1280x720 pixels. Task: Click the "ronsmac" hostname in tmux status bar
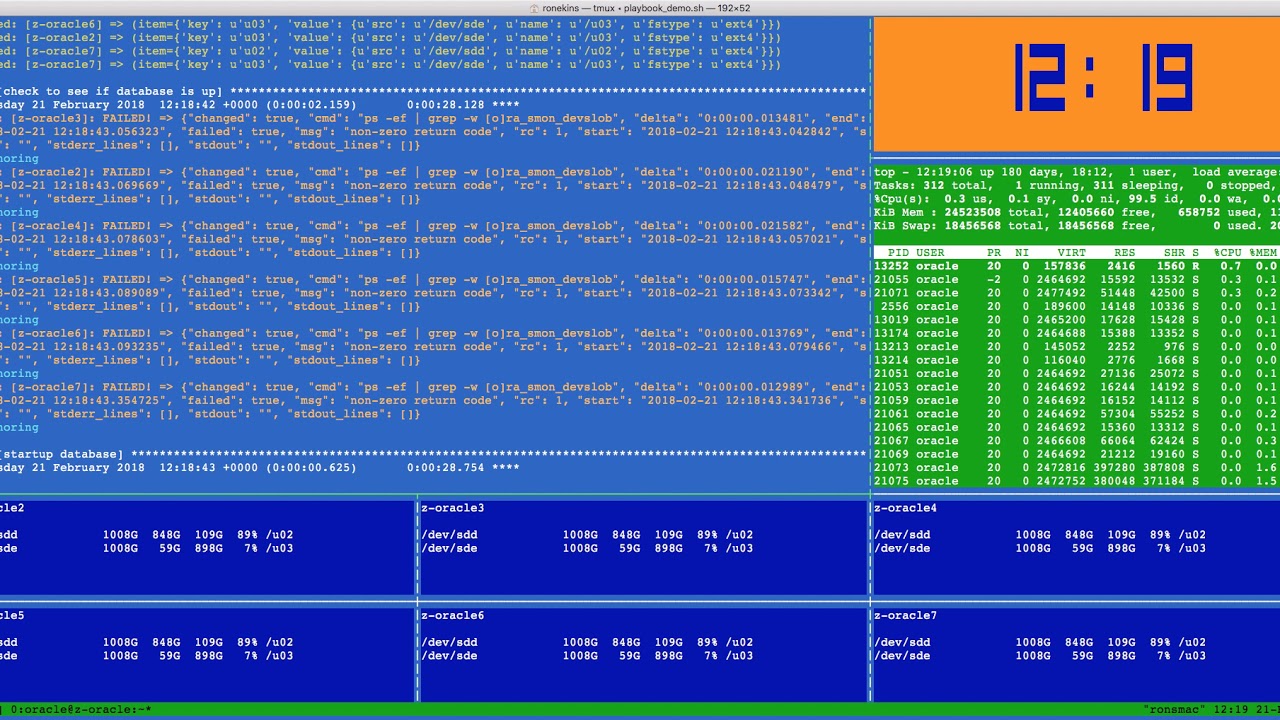[1174, 710]
